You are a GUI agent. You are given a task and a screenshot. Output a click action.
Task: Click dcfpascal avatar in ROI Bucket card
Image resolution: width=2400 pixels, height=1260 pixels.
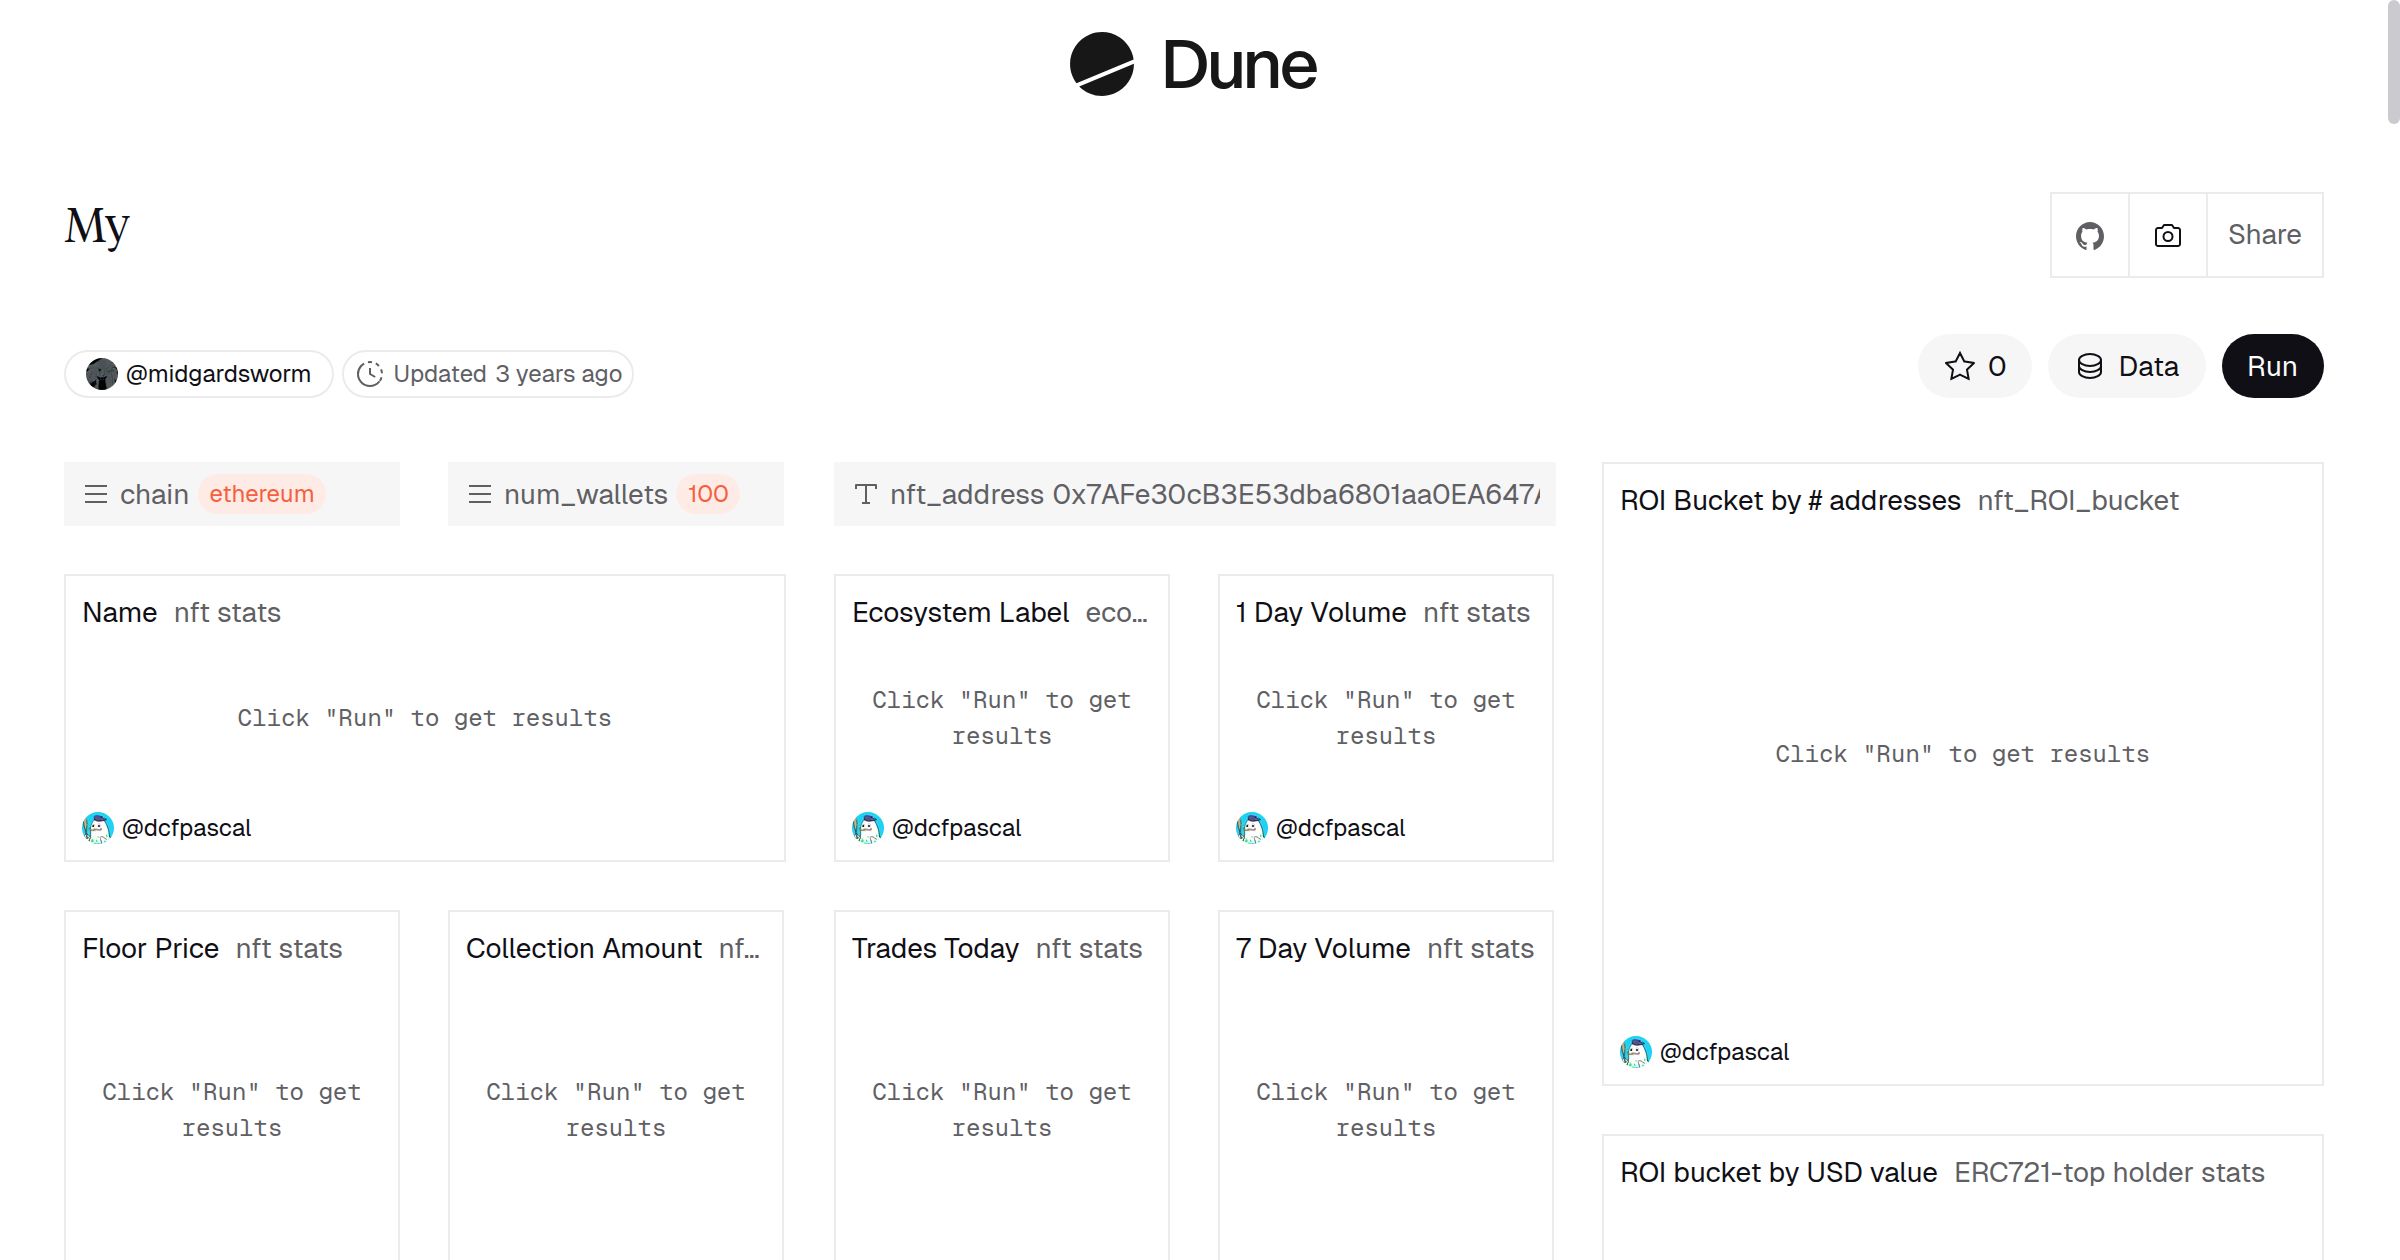1635,1052
